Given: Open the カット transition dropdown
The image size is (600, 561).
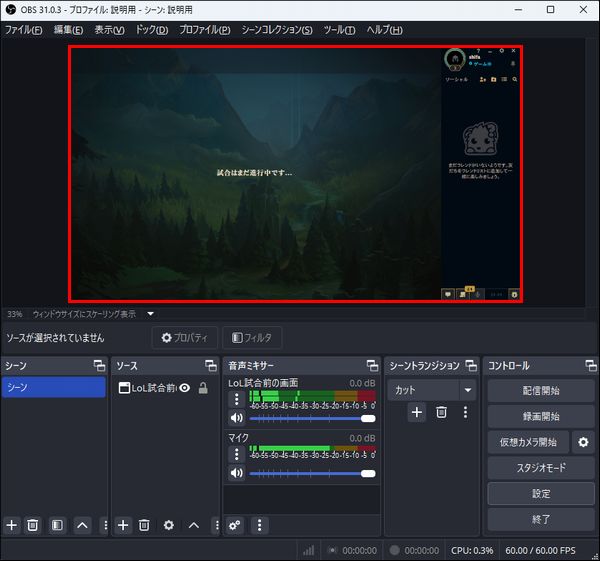Looking at the screenshot, I should 432,390.
